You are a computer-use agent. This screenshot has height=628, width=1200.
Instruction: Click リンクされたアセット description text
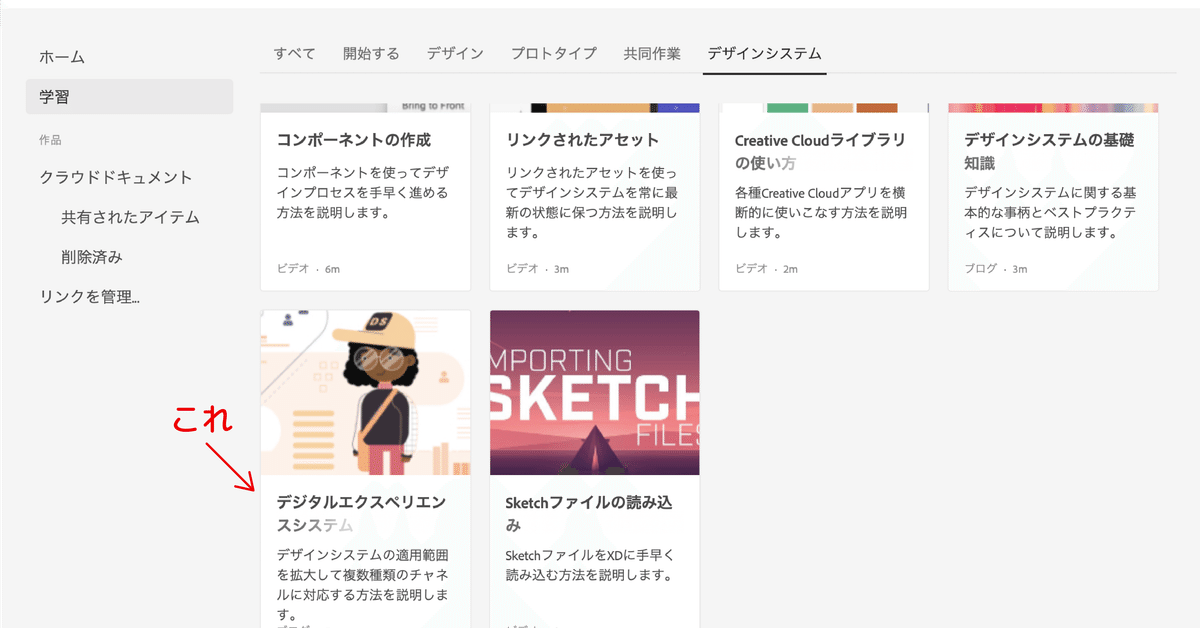[x=592, y=202]
